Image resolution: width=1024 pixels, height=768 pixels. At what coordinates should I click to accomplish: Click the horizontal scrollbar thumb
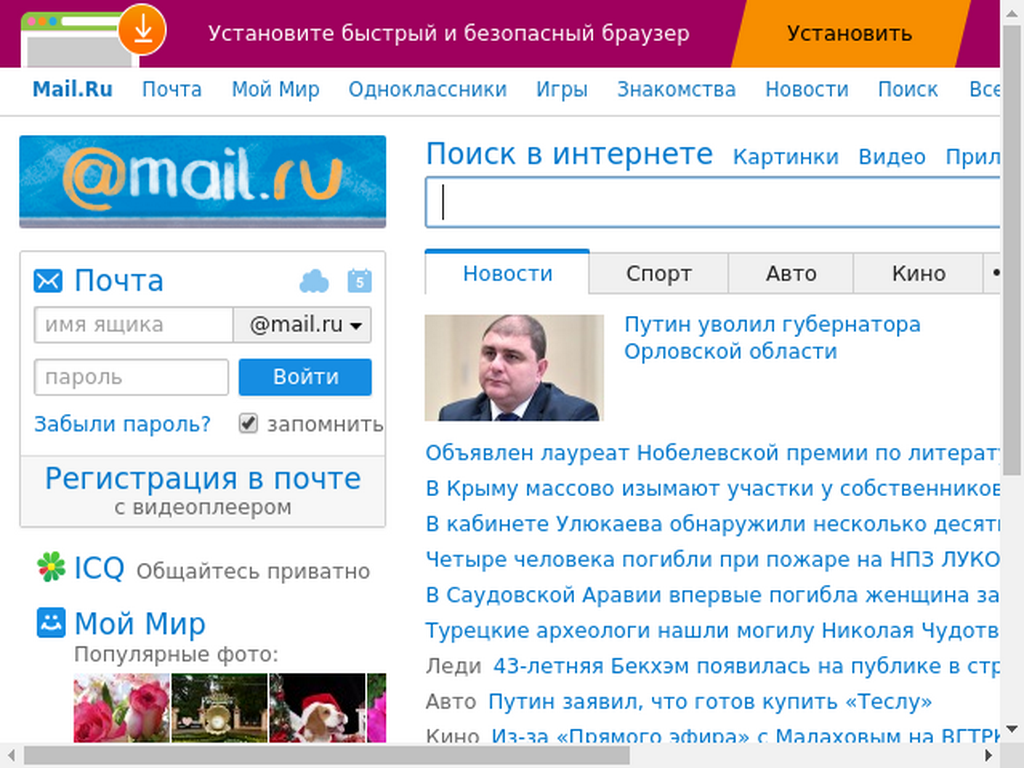tap(327, 756)
